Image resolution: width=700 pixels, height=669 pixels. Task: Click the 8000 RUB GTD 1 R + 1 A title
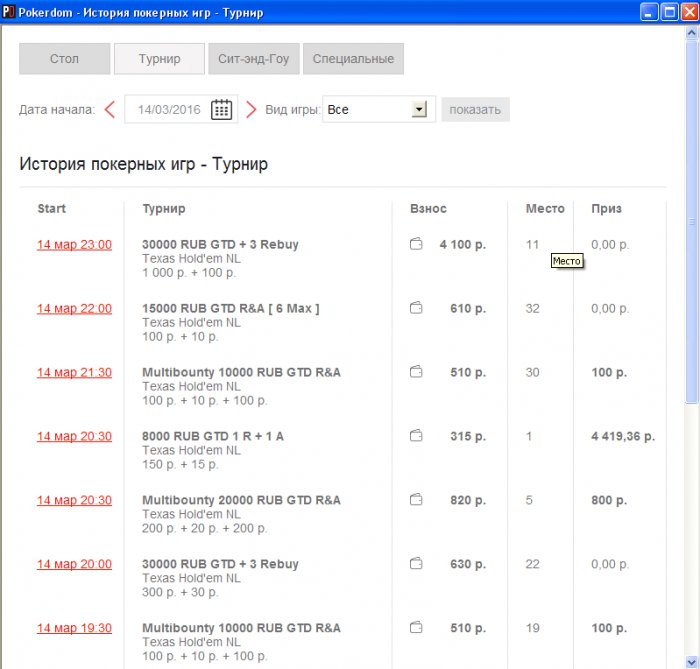coord(213,436)
